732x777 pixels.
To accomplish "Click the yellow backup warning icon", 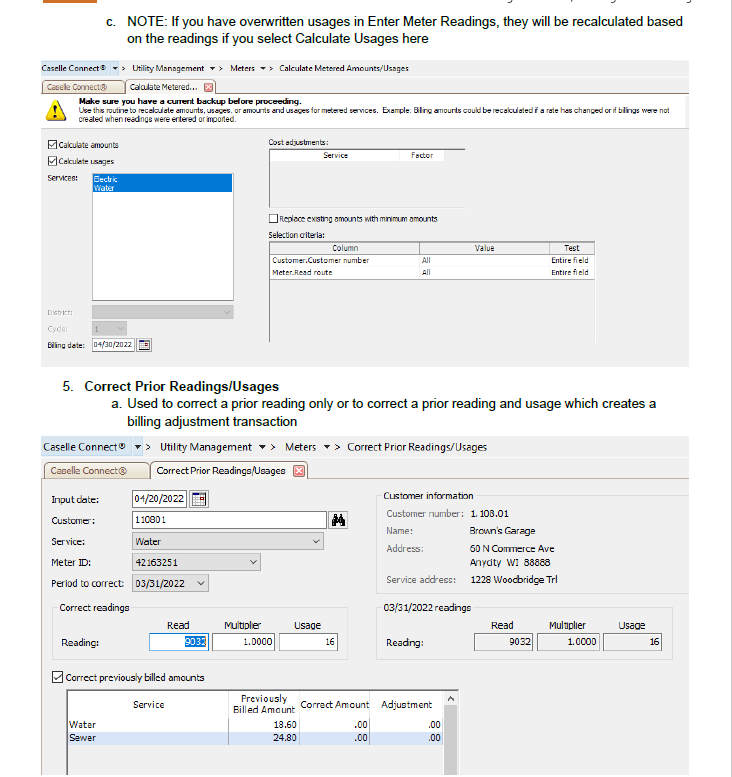I will point(56,111).
